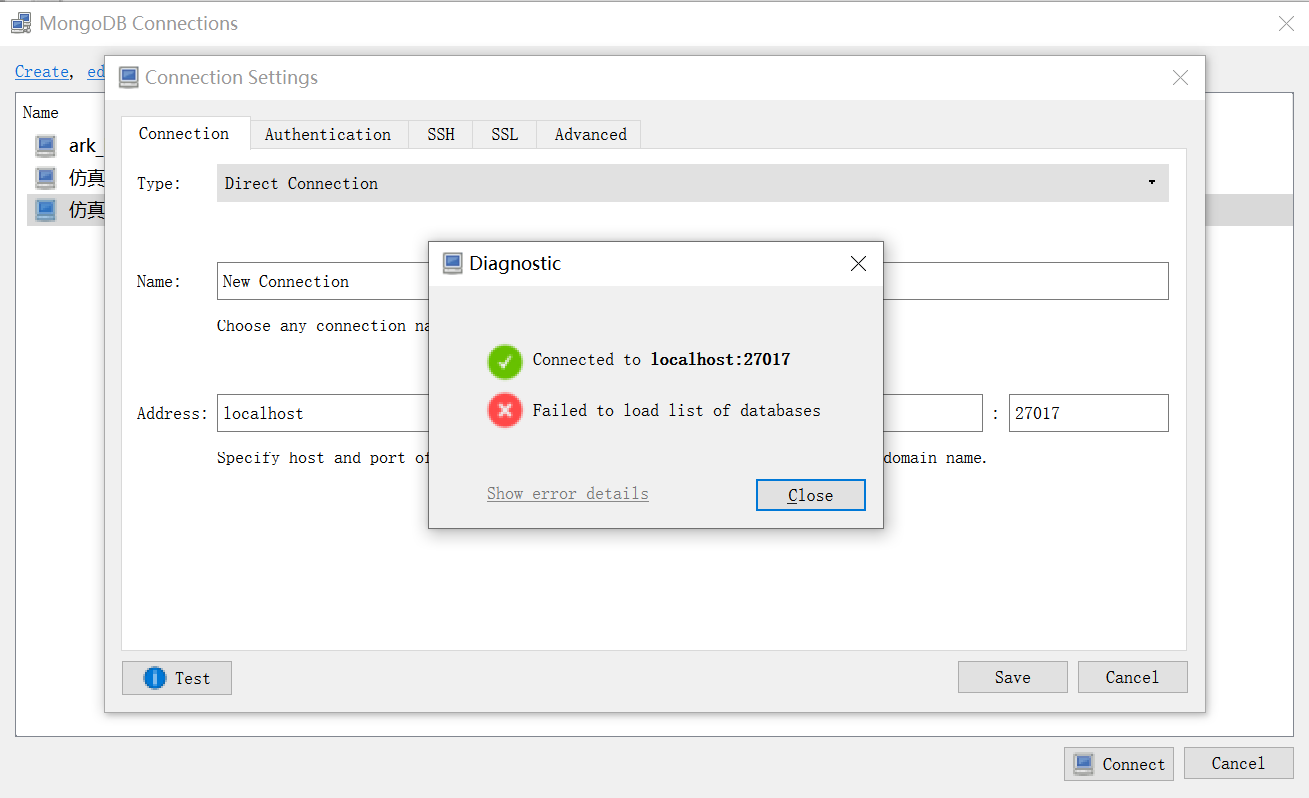Image resolution: width=1309 pixels, height=798 pixels.
Task: Click the Test button
Action: (x=177, y=678)
